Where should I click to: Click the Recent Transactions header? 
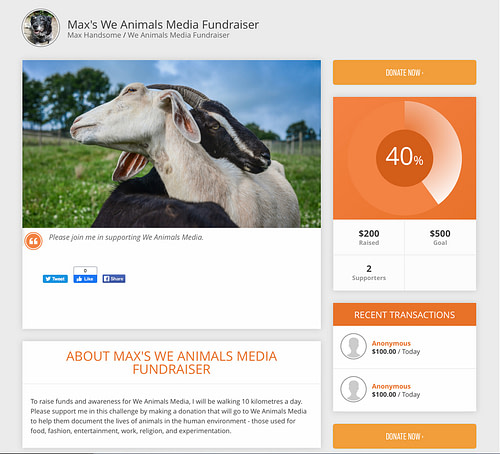404,314
